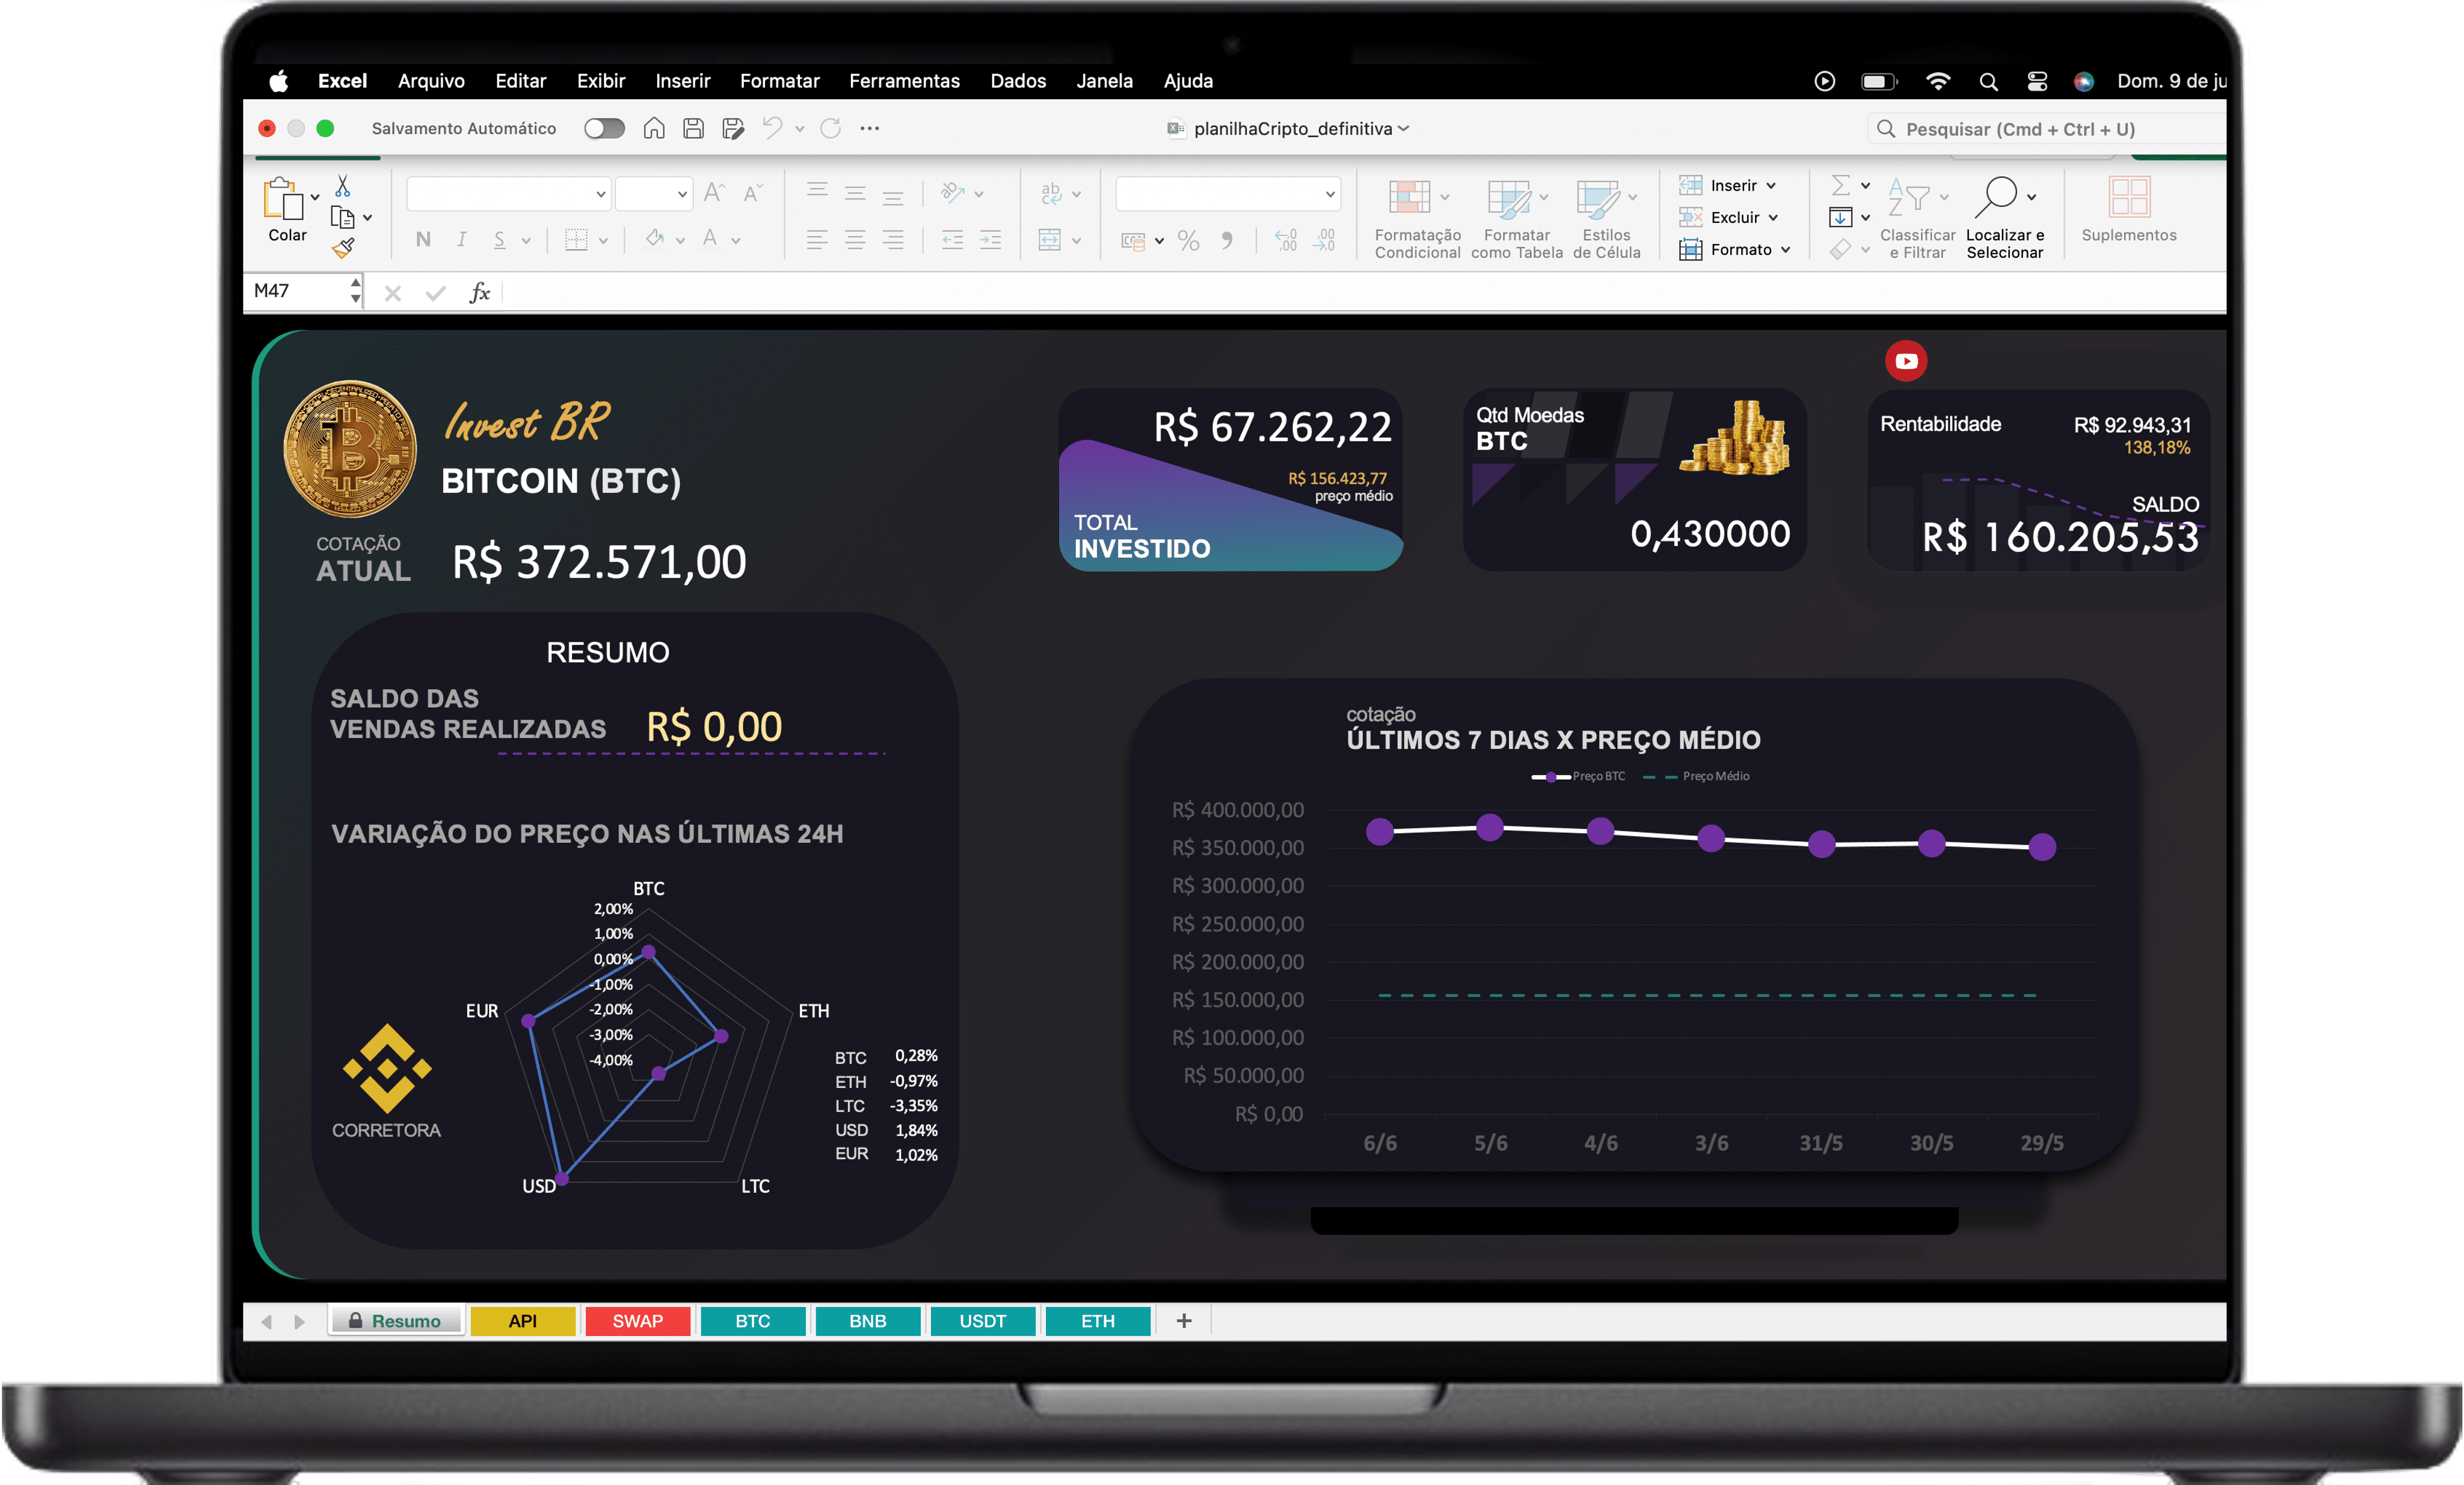Add new sheet with plus button
The width and height of the screenshot is (2464, 1485).
pyautogui.click(x=1183, y=1321)
